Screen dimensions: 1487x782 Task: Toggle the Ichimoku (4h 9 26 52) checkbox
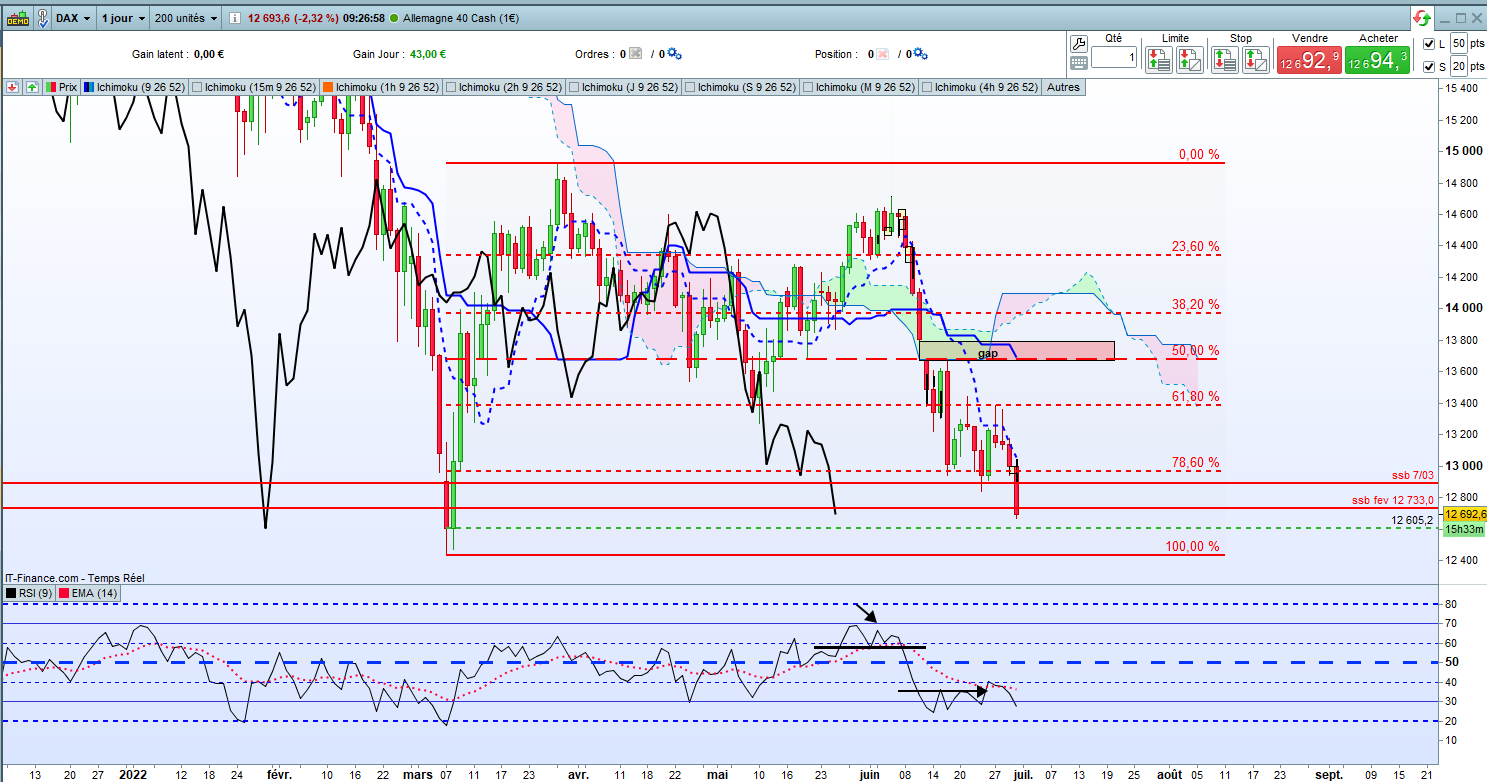tap(928, 87)
